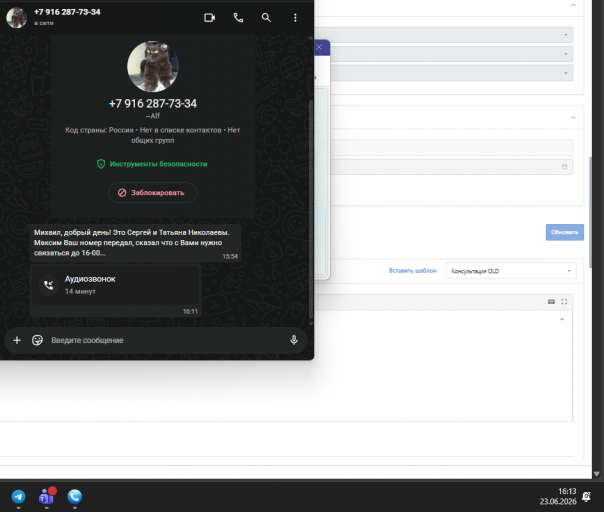Image resolution: width=604 pixels, height=512 pixels.
Task: Click the phone number title in chat header
Action: point(67,12)
